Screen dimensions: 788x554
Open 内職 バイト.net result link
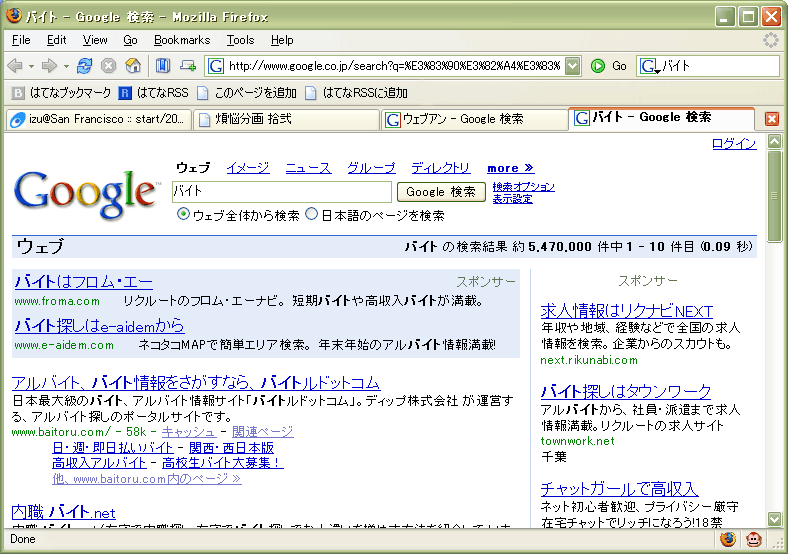tap(63, 513)
